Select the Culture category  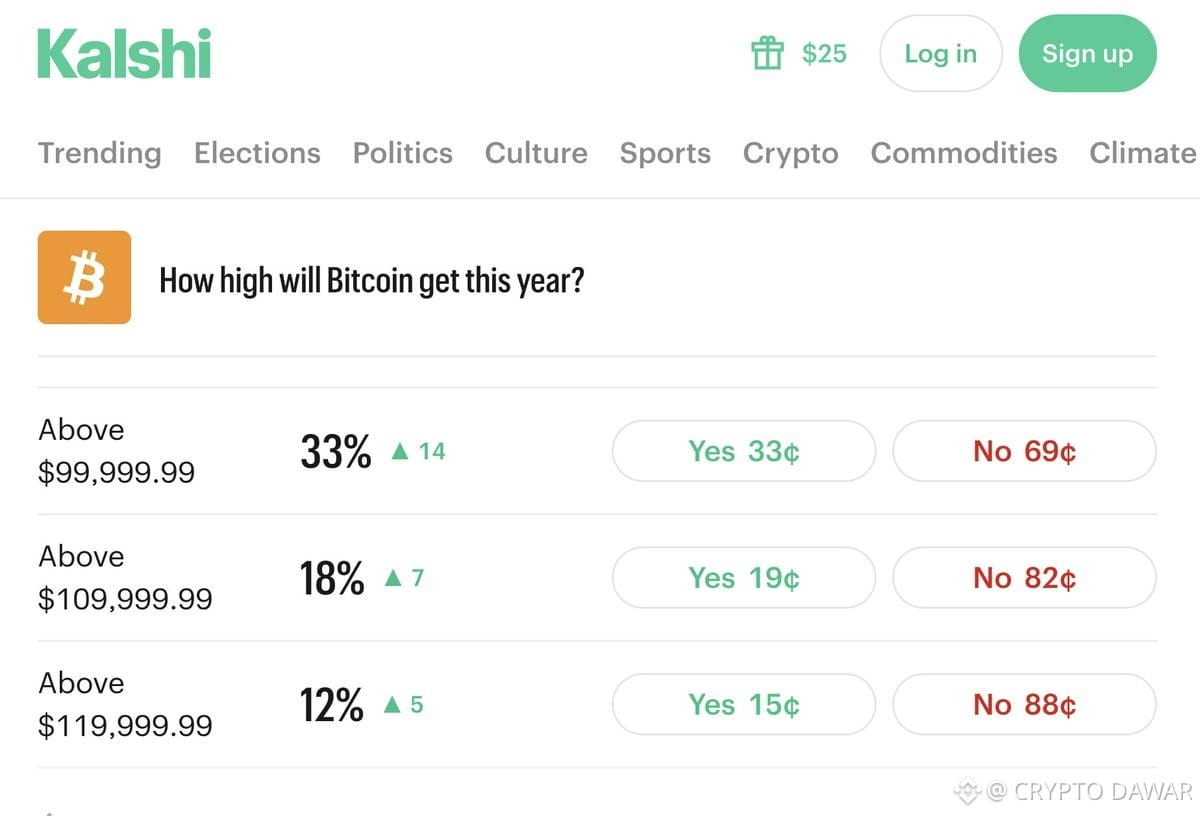[x=536, y=153]
